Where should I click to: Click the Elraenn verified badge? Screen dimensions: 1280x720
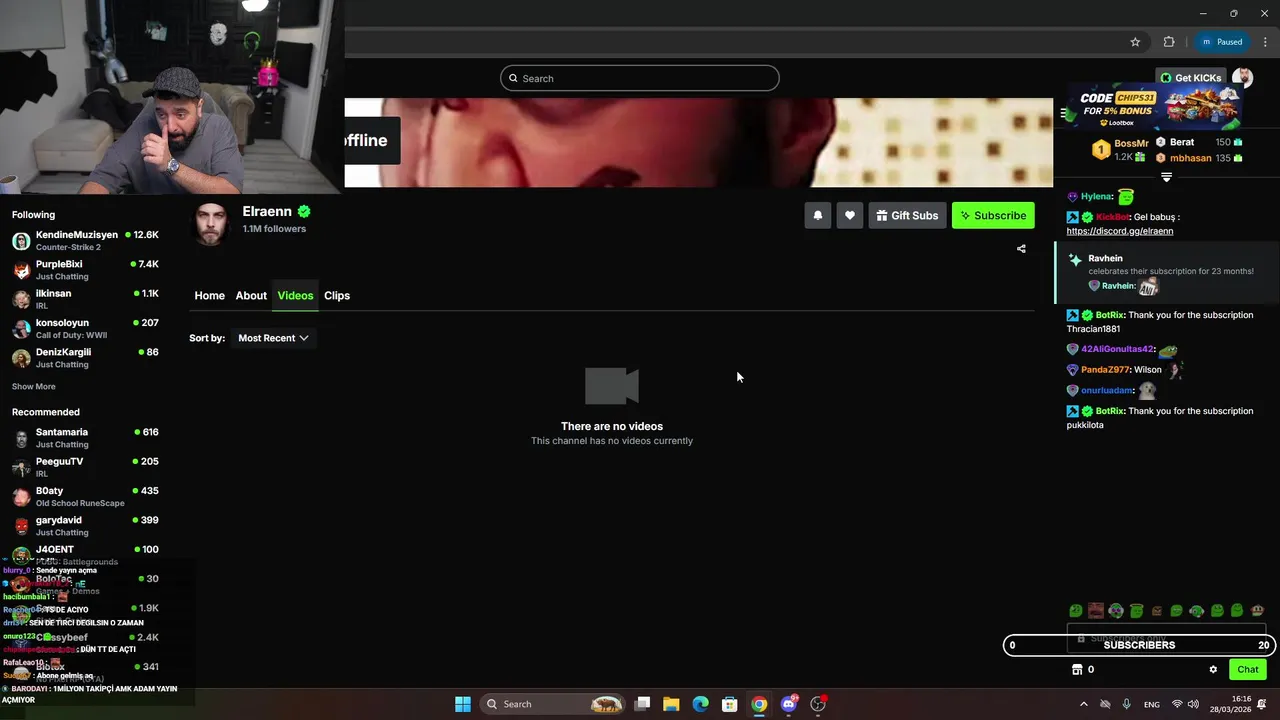click(x=304, y=212)
